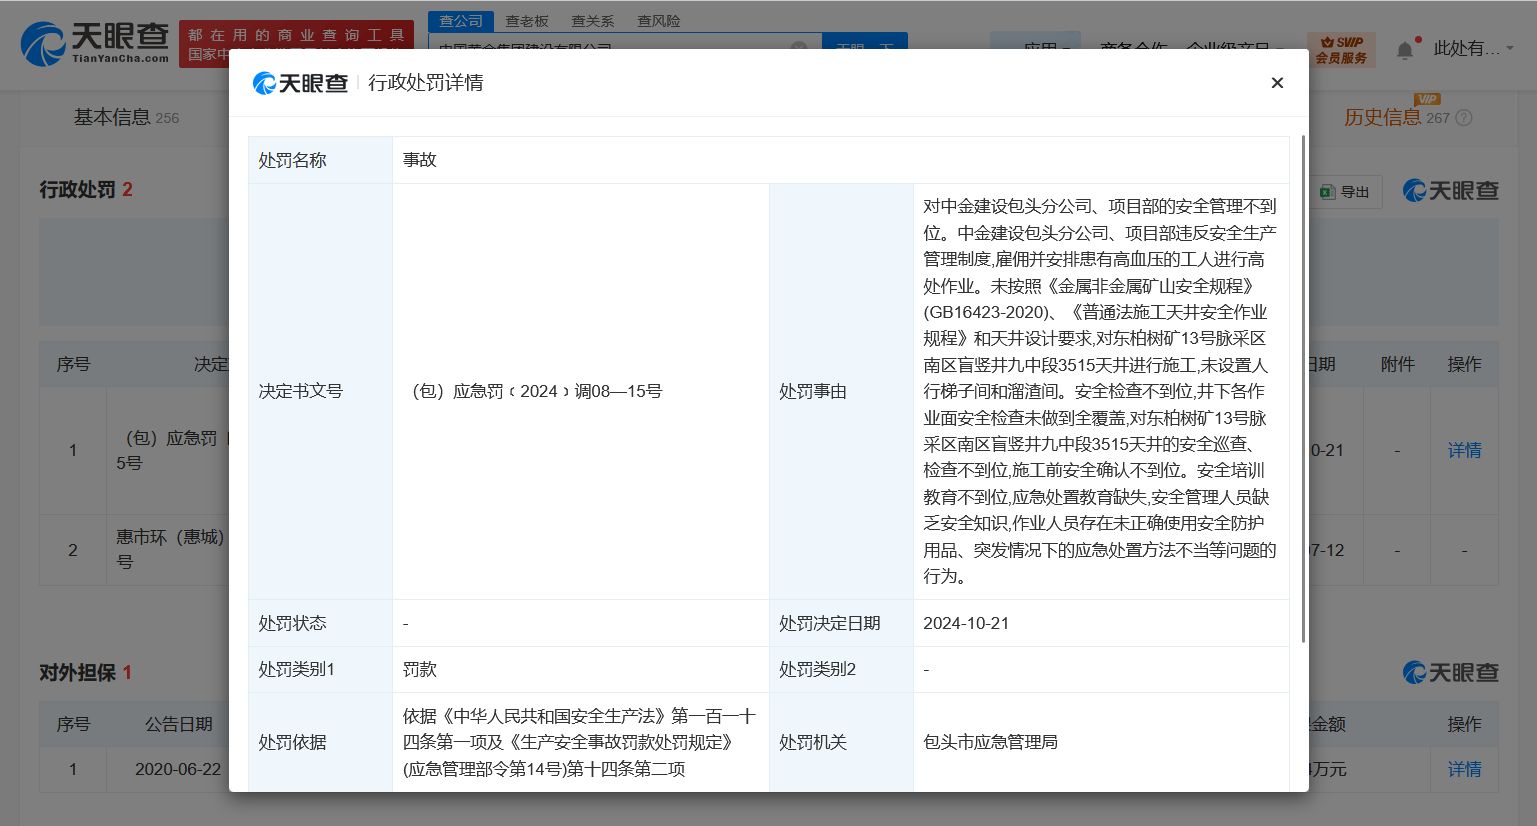
Task: Click 天眼查 logo in dialog header
Action: [x=299, y=83]
